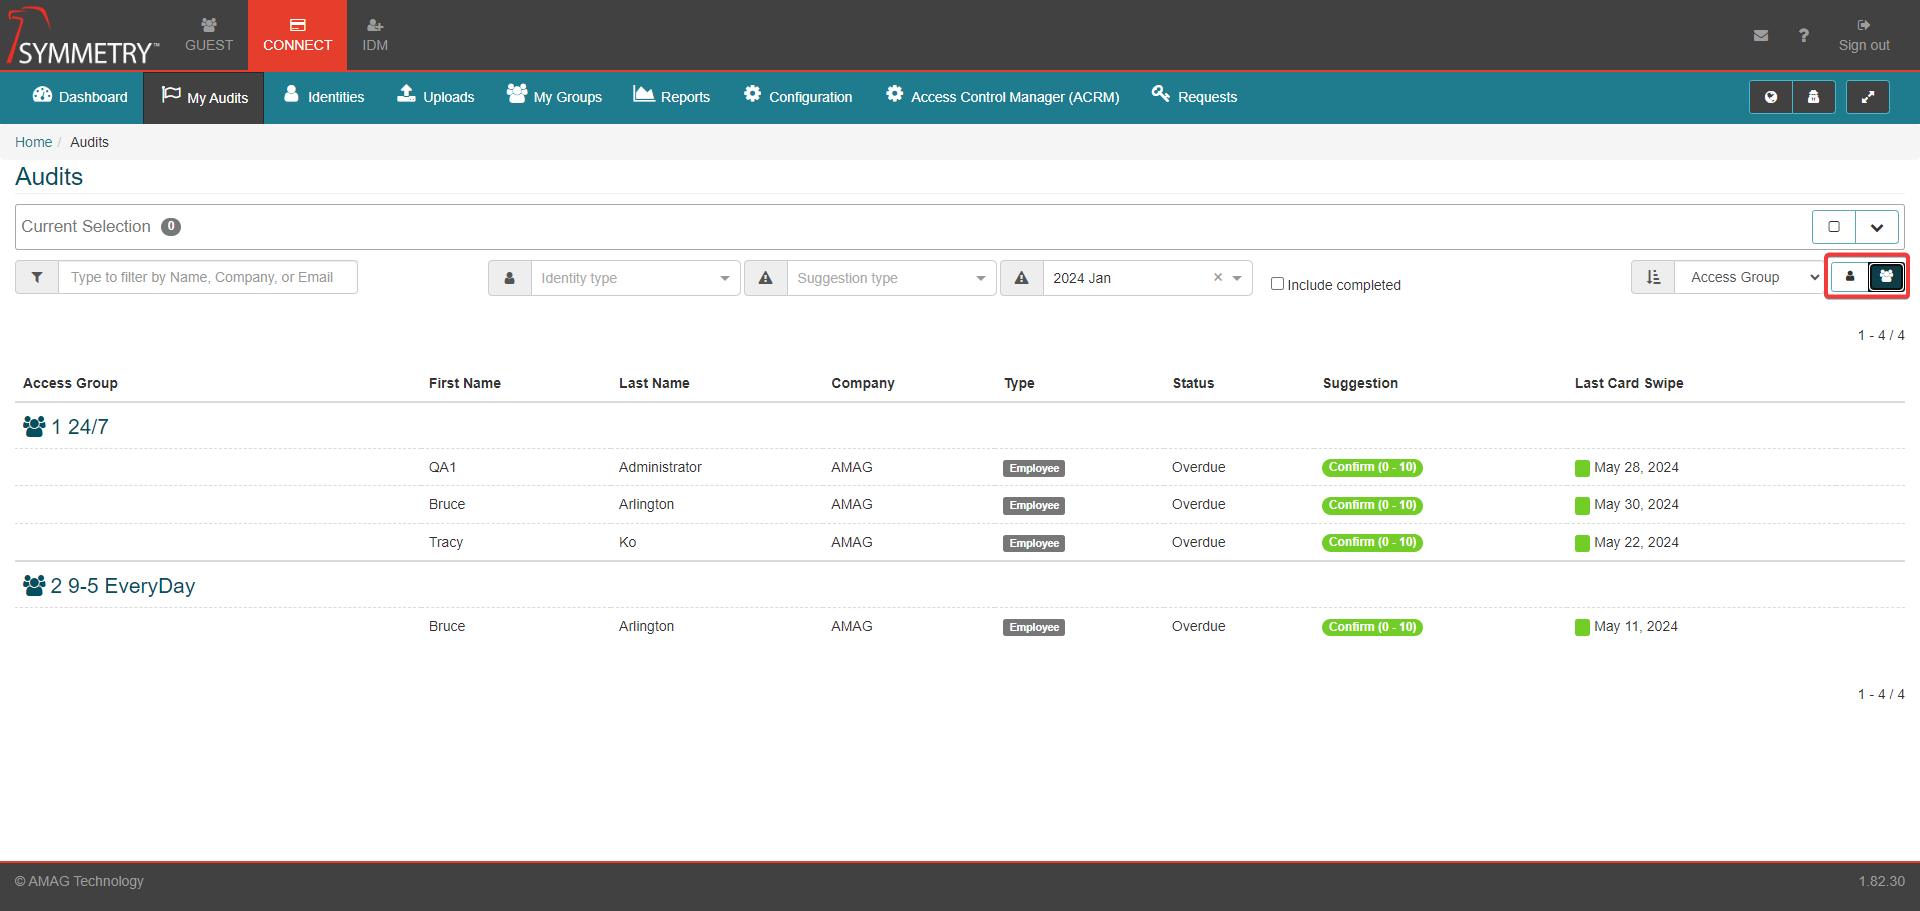The image size is (1920, 911).
Task: Open the 2024 Jan period dropdown arrow
Action: click(x=1237, y=278)
